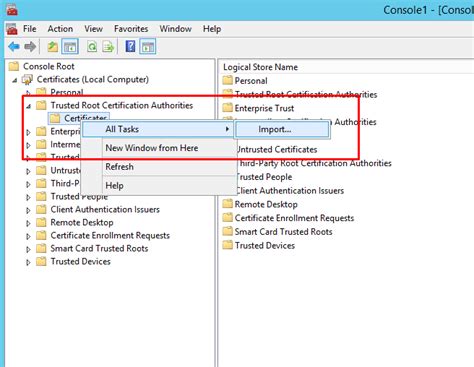Expand the Trusted Devices tree node
Screen dimensions: 474x367
pyautogui.click(x=28, y=262)
